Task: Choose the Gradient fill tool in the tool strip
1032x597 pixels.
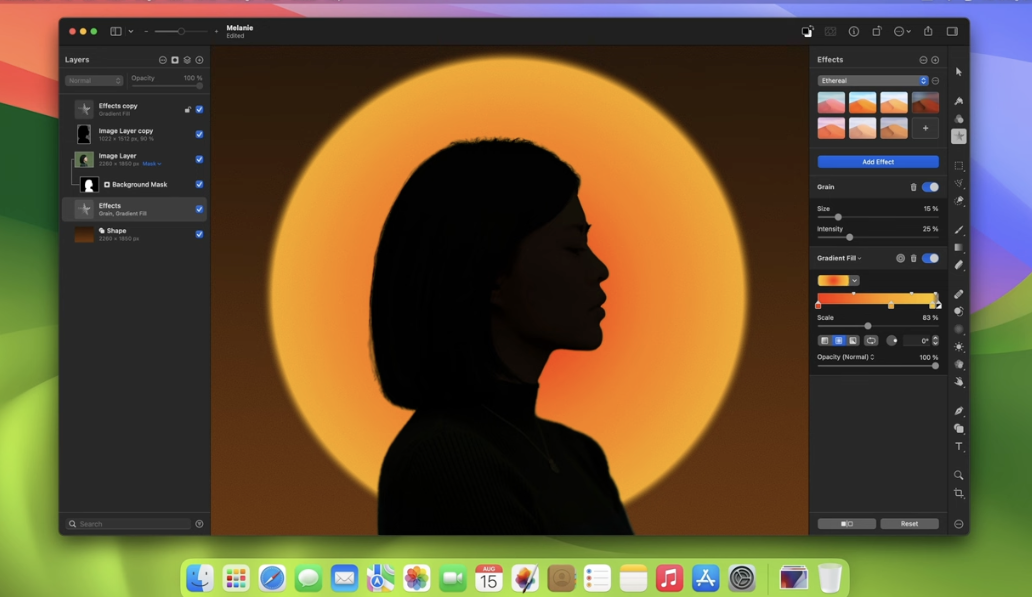Action: point(958,247)
